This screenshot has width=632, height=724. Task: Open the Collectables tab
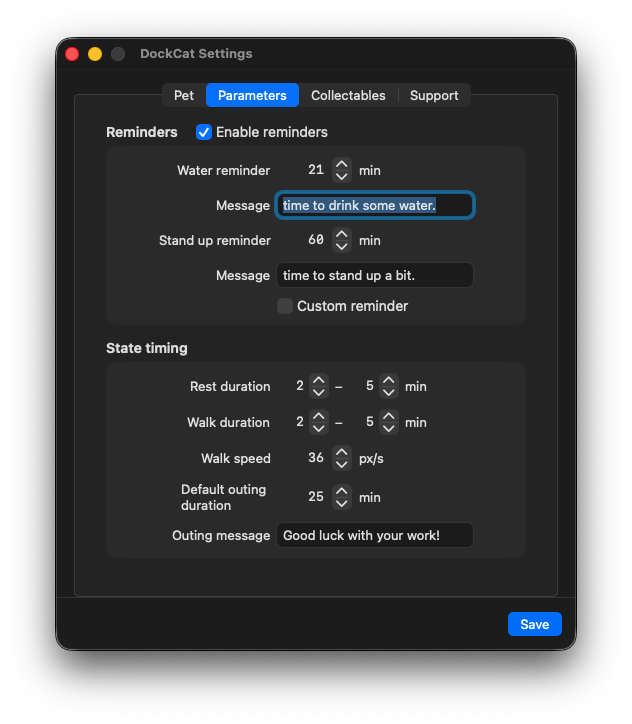tap(348, 95)
